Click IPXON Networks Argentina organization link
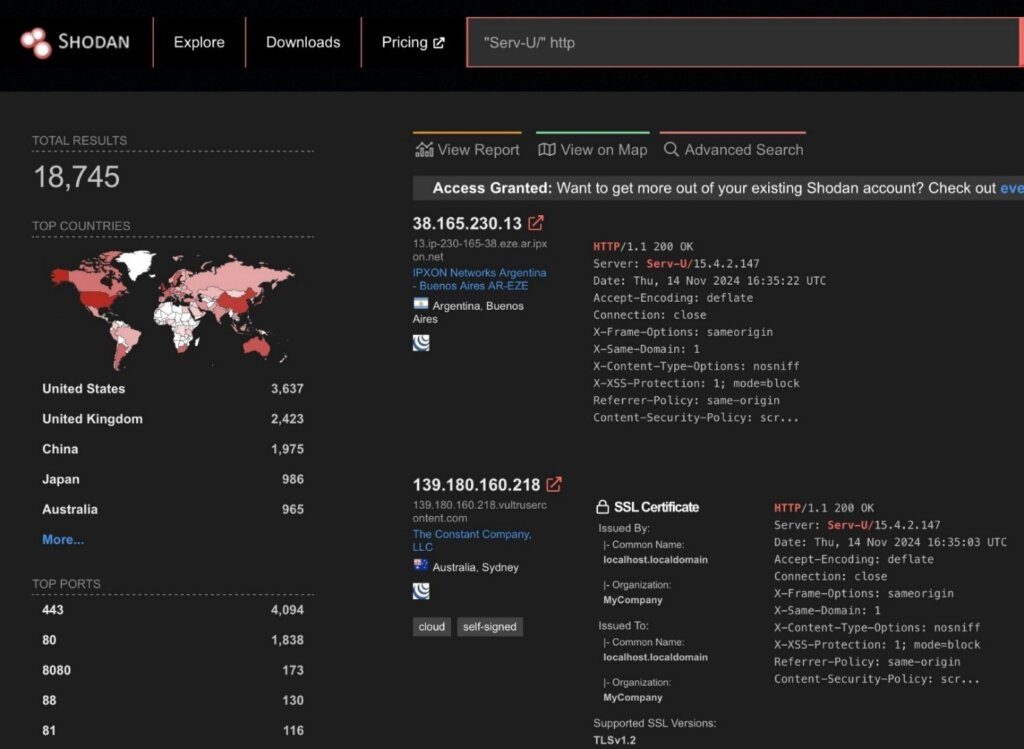This screenshot has width=1024, height=749. click(x=479, y=279)
